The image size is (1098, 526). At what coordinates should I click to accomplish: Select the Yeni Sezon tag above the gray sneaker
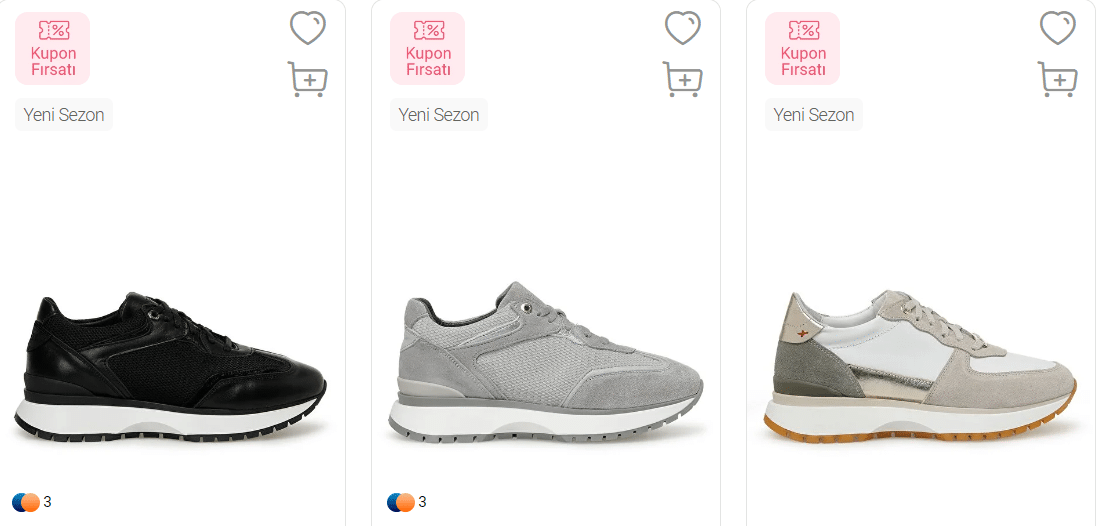pos(439,115)
